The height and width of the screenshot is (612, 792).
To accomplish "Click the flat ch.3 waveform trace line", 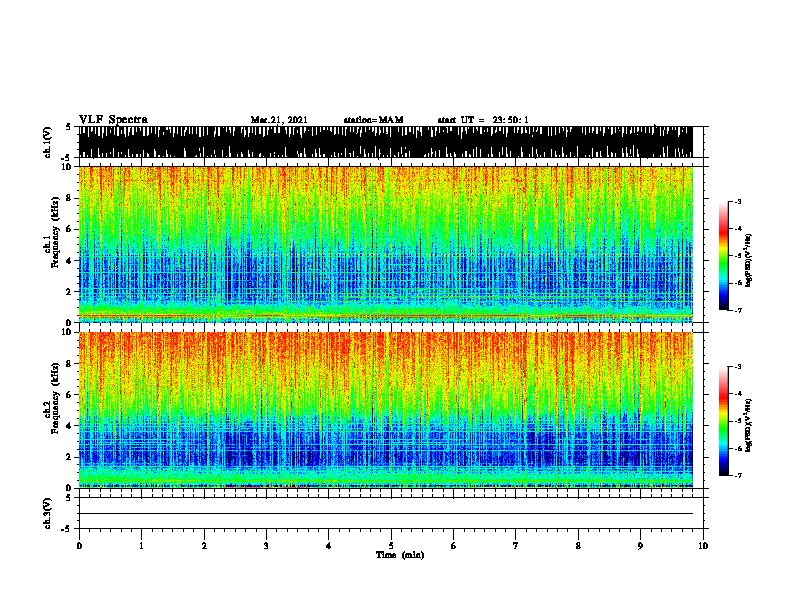I will [x=386, y=514].
